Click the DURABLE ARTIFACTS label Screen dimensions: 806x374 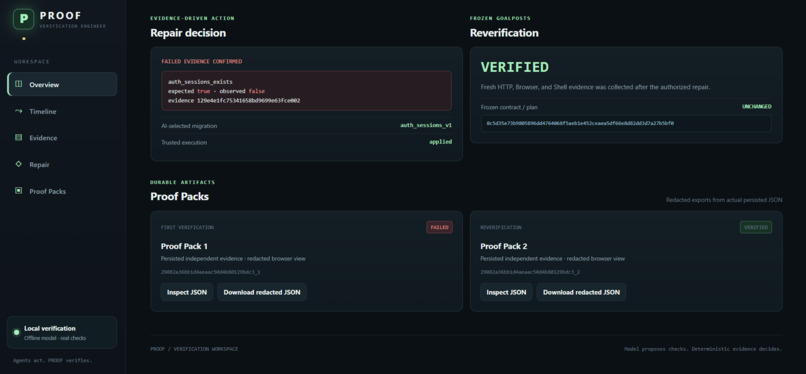click(182, 182)
